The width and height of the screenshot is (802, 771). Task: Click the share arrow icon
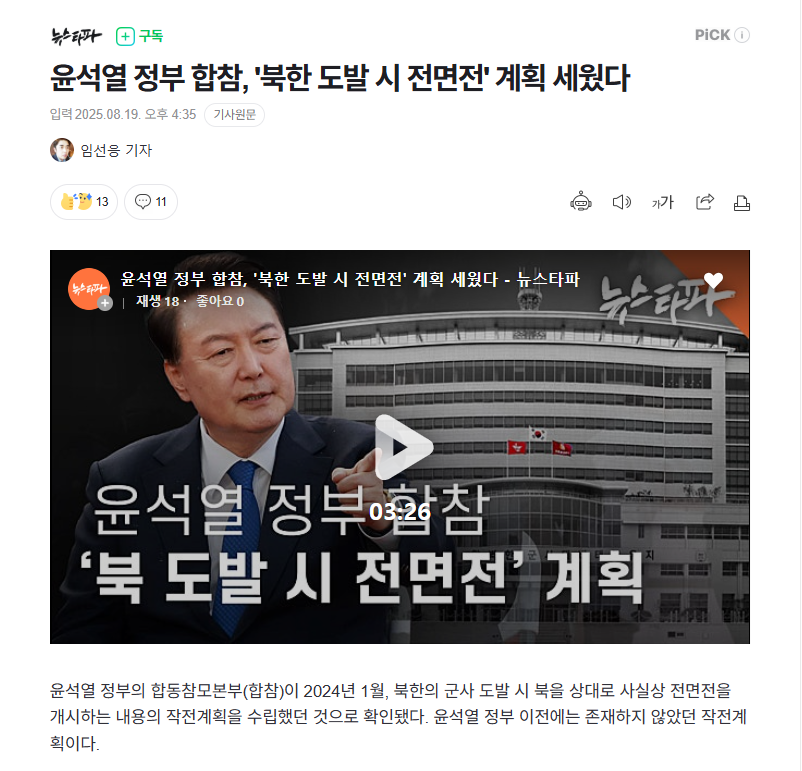(x=705, y=202)
